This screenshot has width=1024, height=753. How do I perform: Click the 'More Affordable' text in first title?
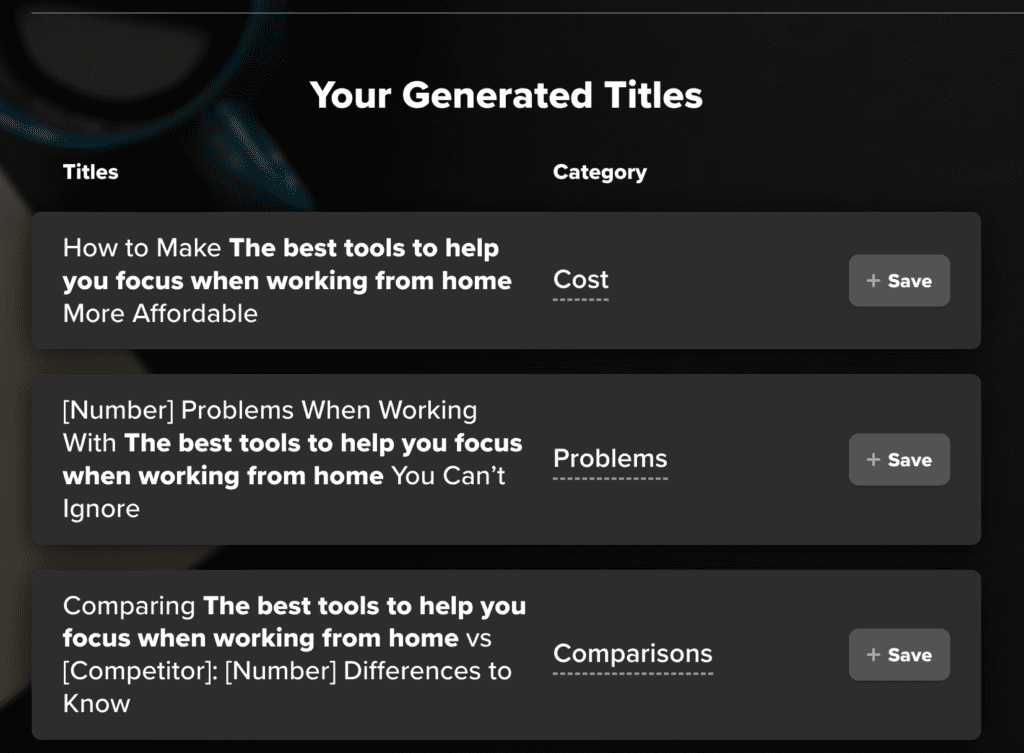pos(160,313)
